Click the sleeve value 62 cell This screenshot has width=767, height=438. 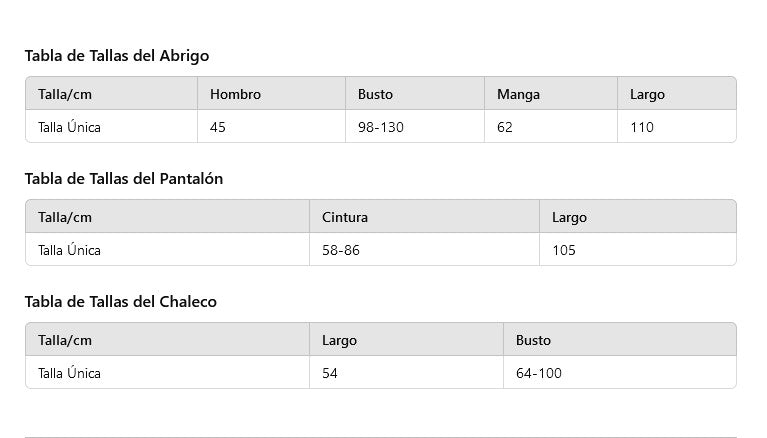click(505, 127)
